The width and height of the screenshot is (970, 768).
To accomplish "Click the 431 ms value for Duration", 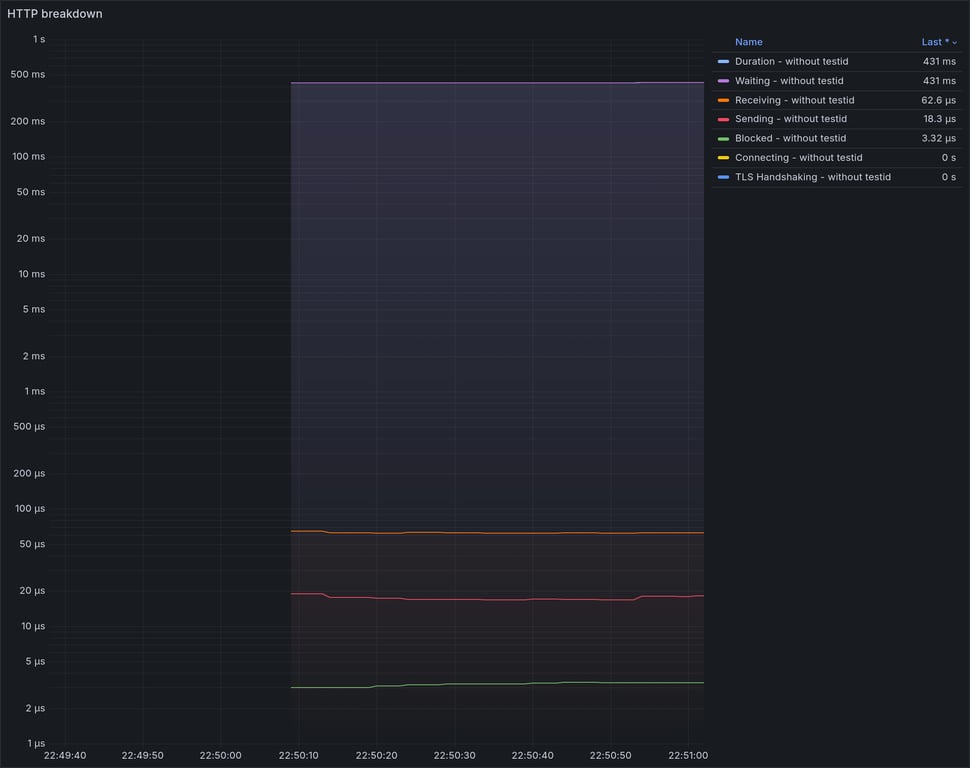I will [939, 61].
